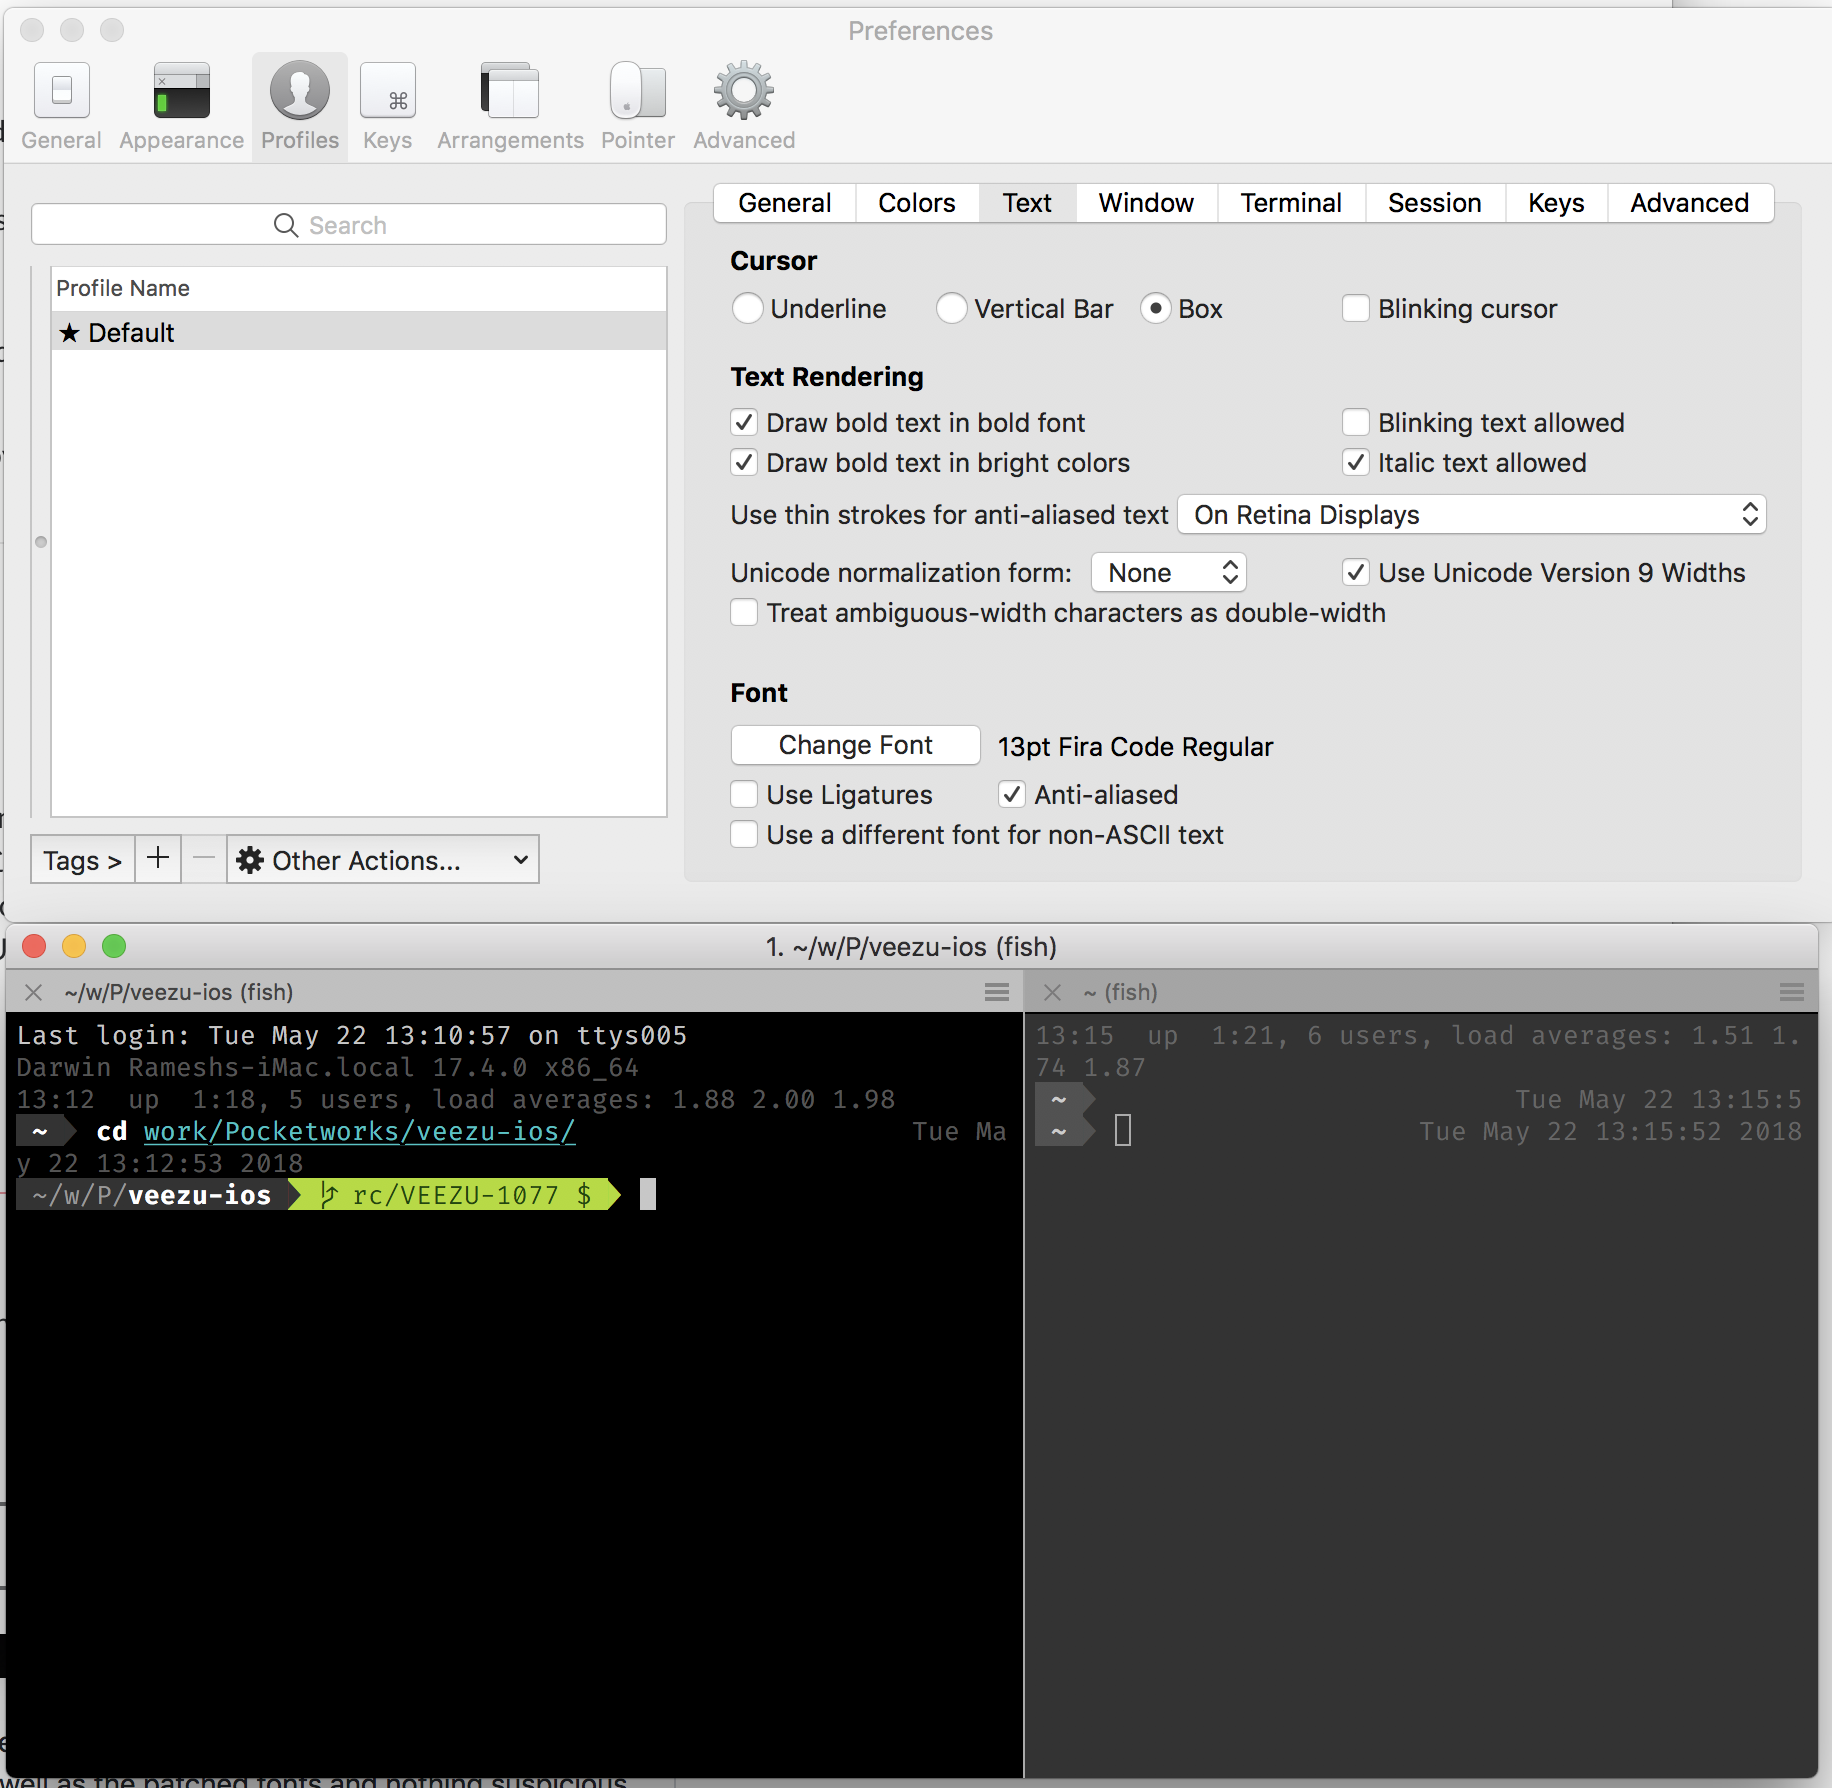Select the Underline cursor style
This screenshot has width=1832, height=1788.
click(747, 309)
